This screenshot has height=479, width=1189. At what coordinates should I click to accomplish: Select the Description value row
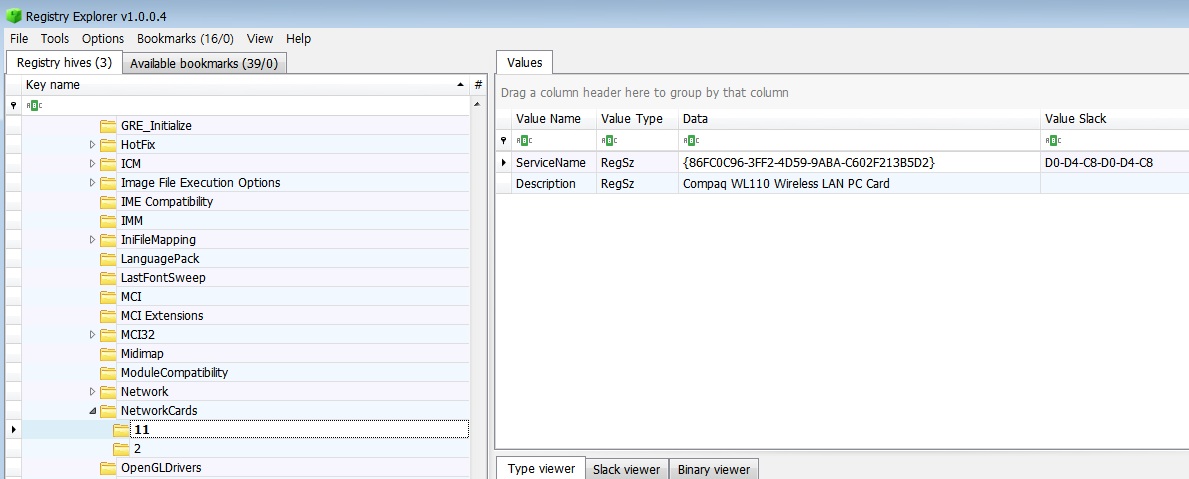point(842,183)
